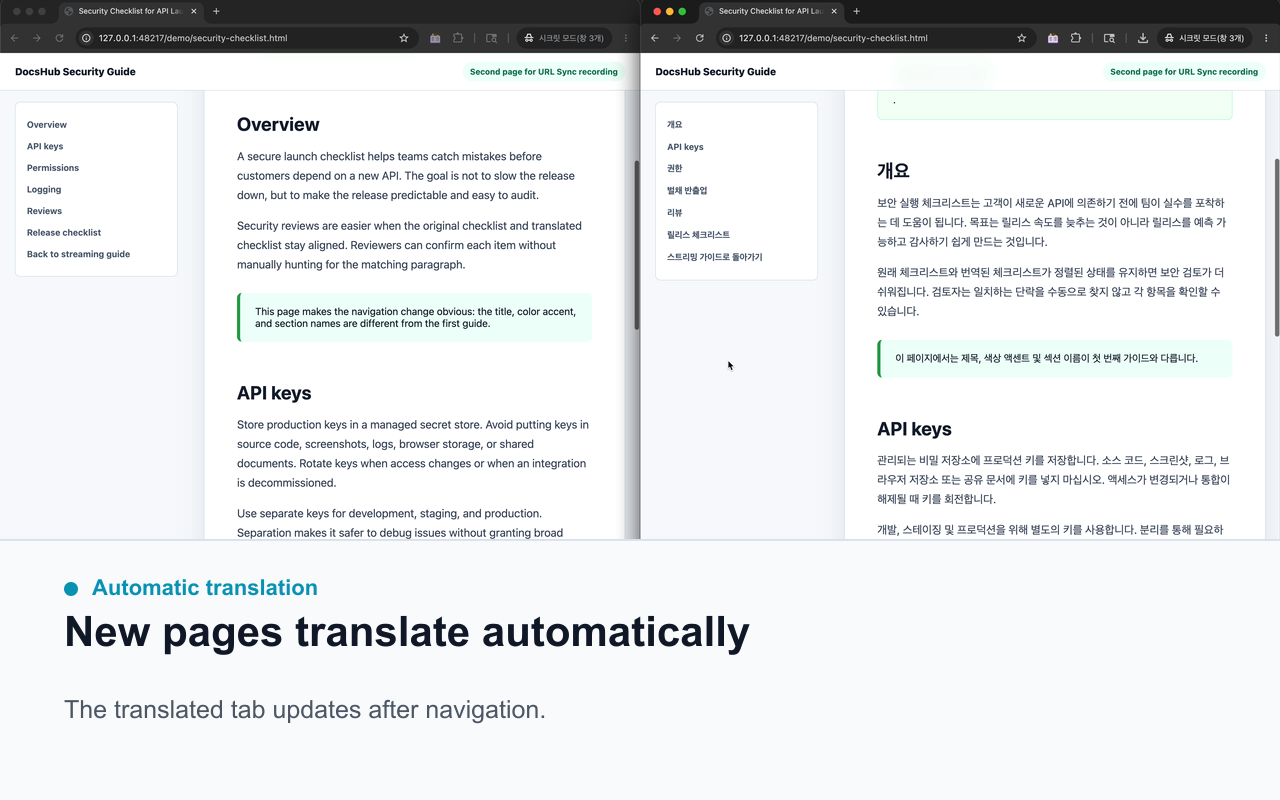Open site info icon in left window address bar

87,38
